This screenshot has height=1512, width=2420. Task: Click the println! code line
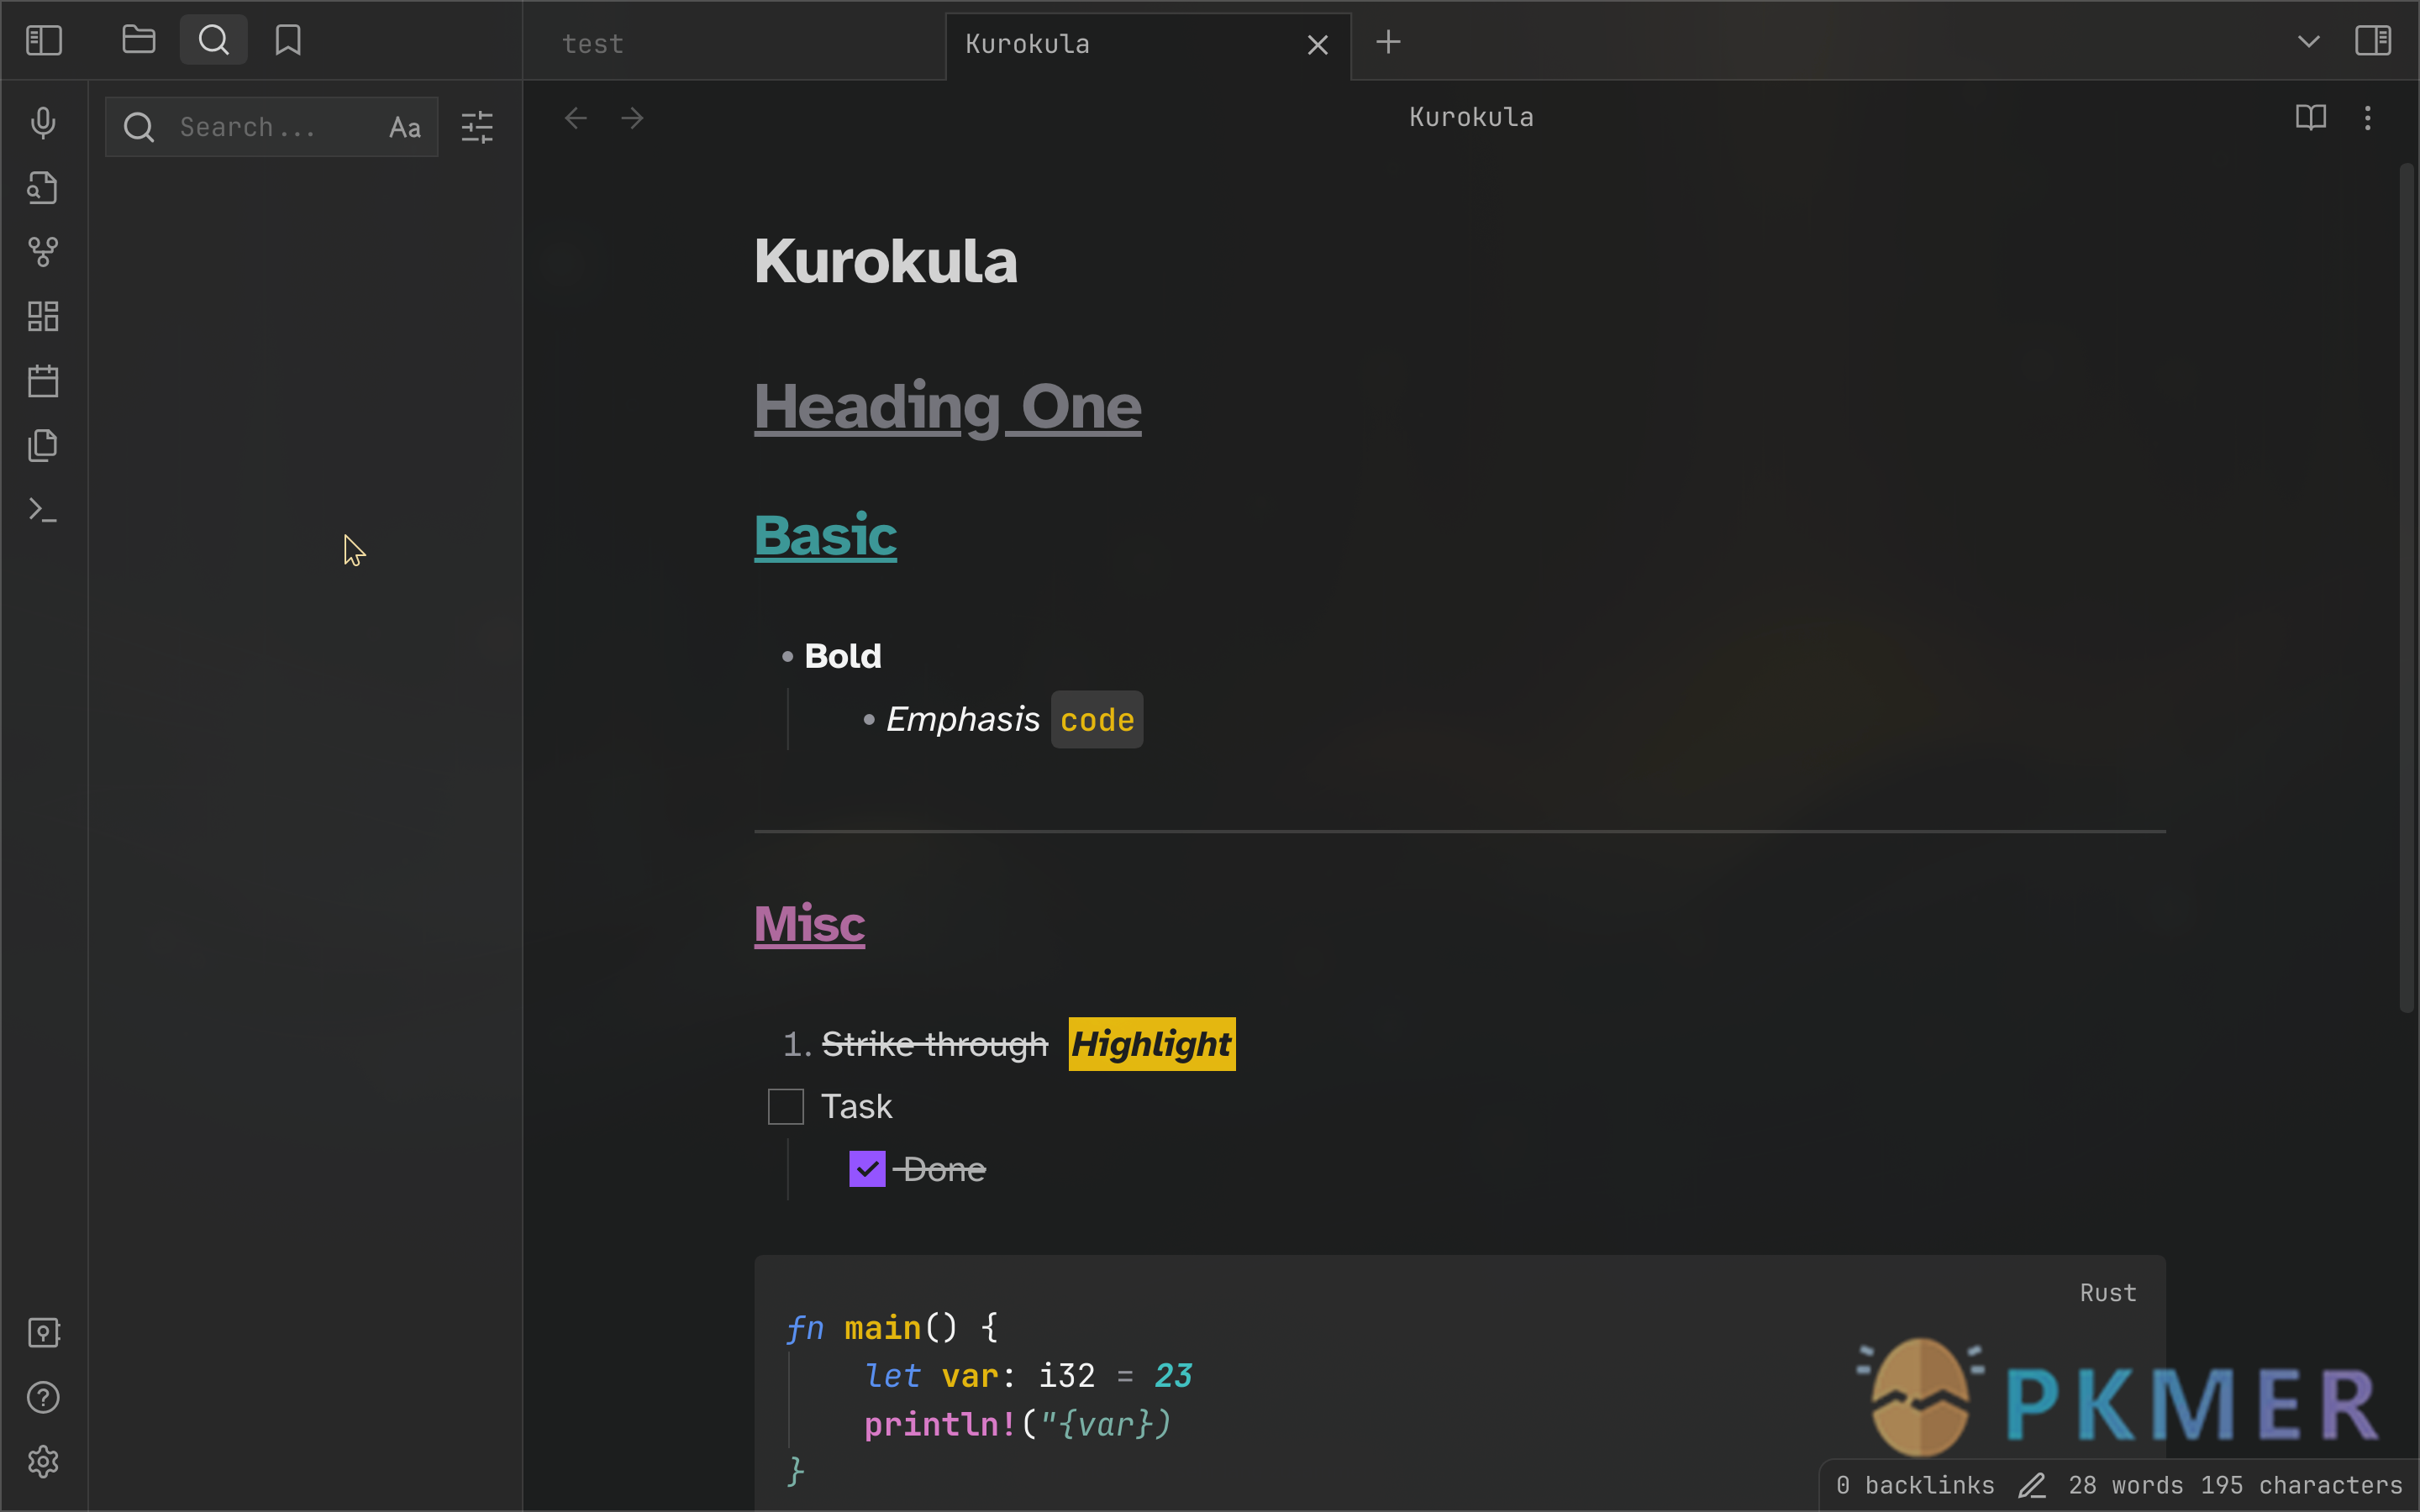(1017, 1424)
